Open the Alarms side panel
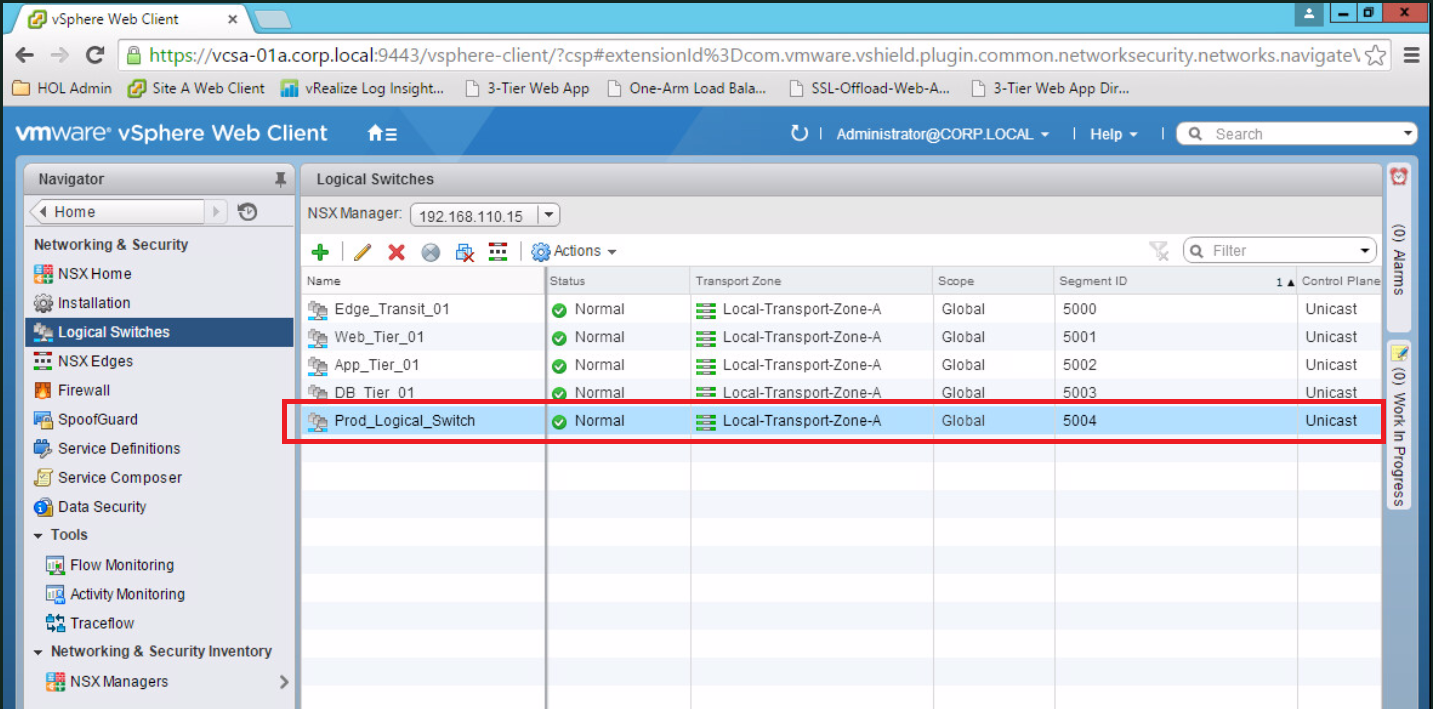 coord(1399,248)
